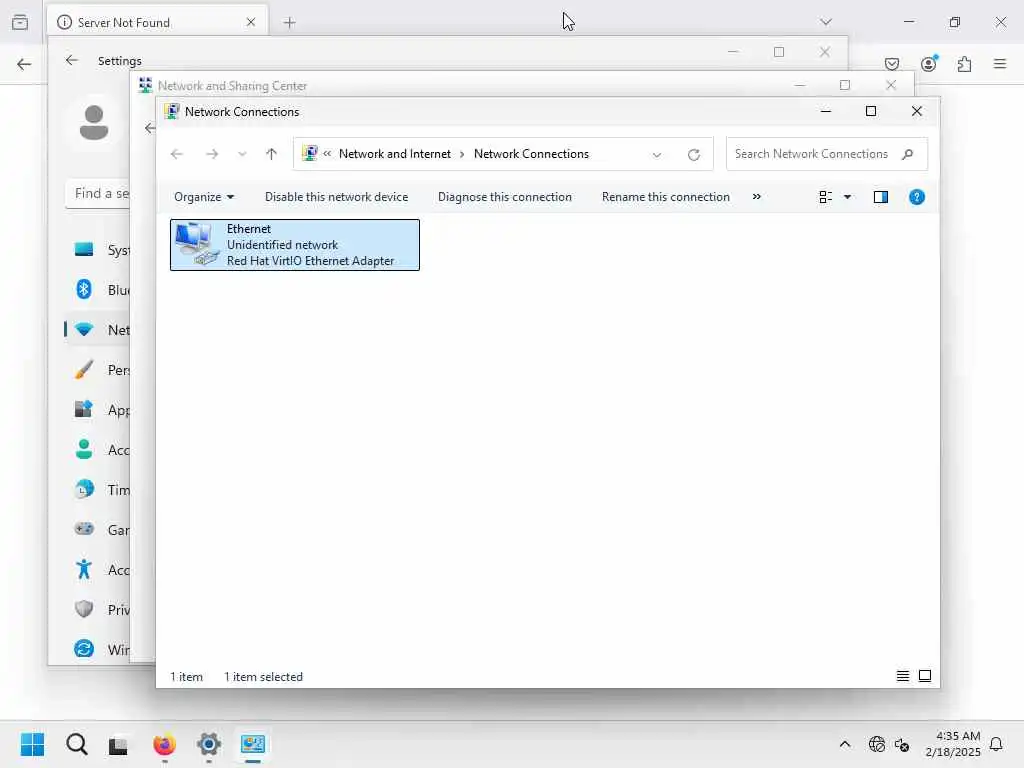Click Rename this connection
The width and height of the screenshot is (1024, 768).
[x=665, y=197]
